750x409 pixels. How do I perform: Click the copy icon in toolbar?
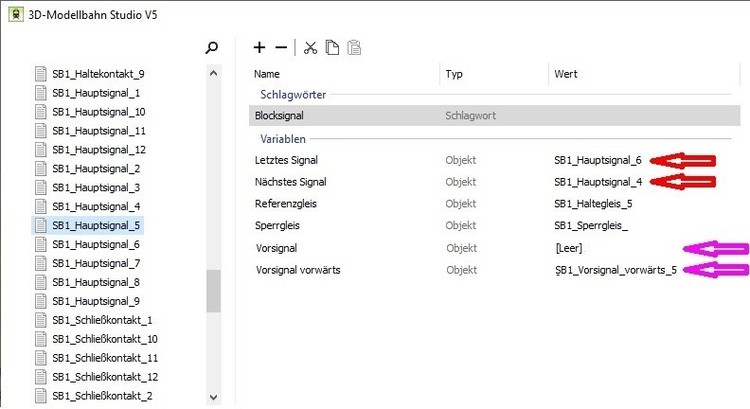[332, 47]
